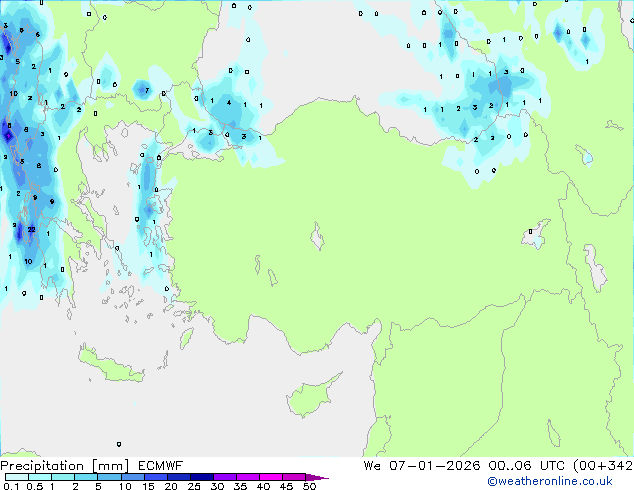Select the 1 to 2 mm legend swatch

(63, 477)
